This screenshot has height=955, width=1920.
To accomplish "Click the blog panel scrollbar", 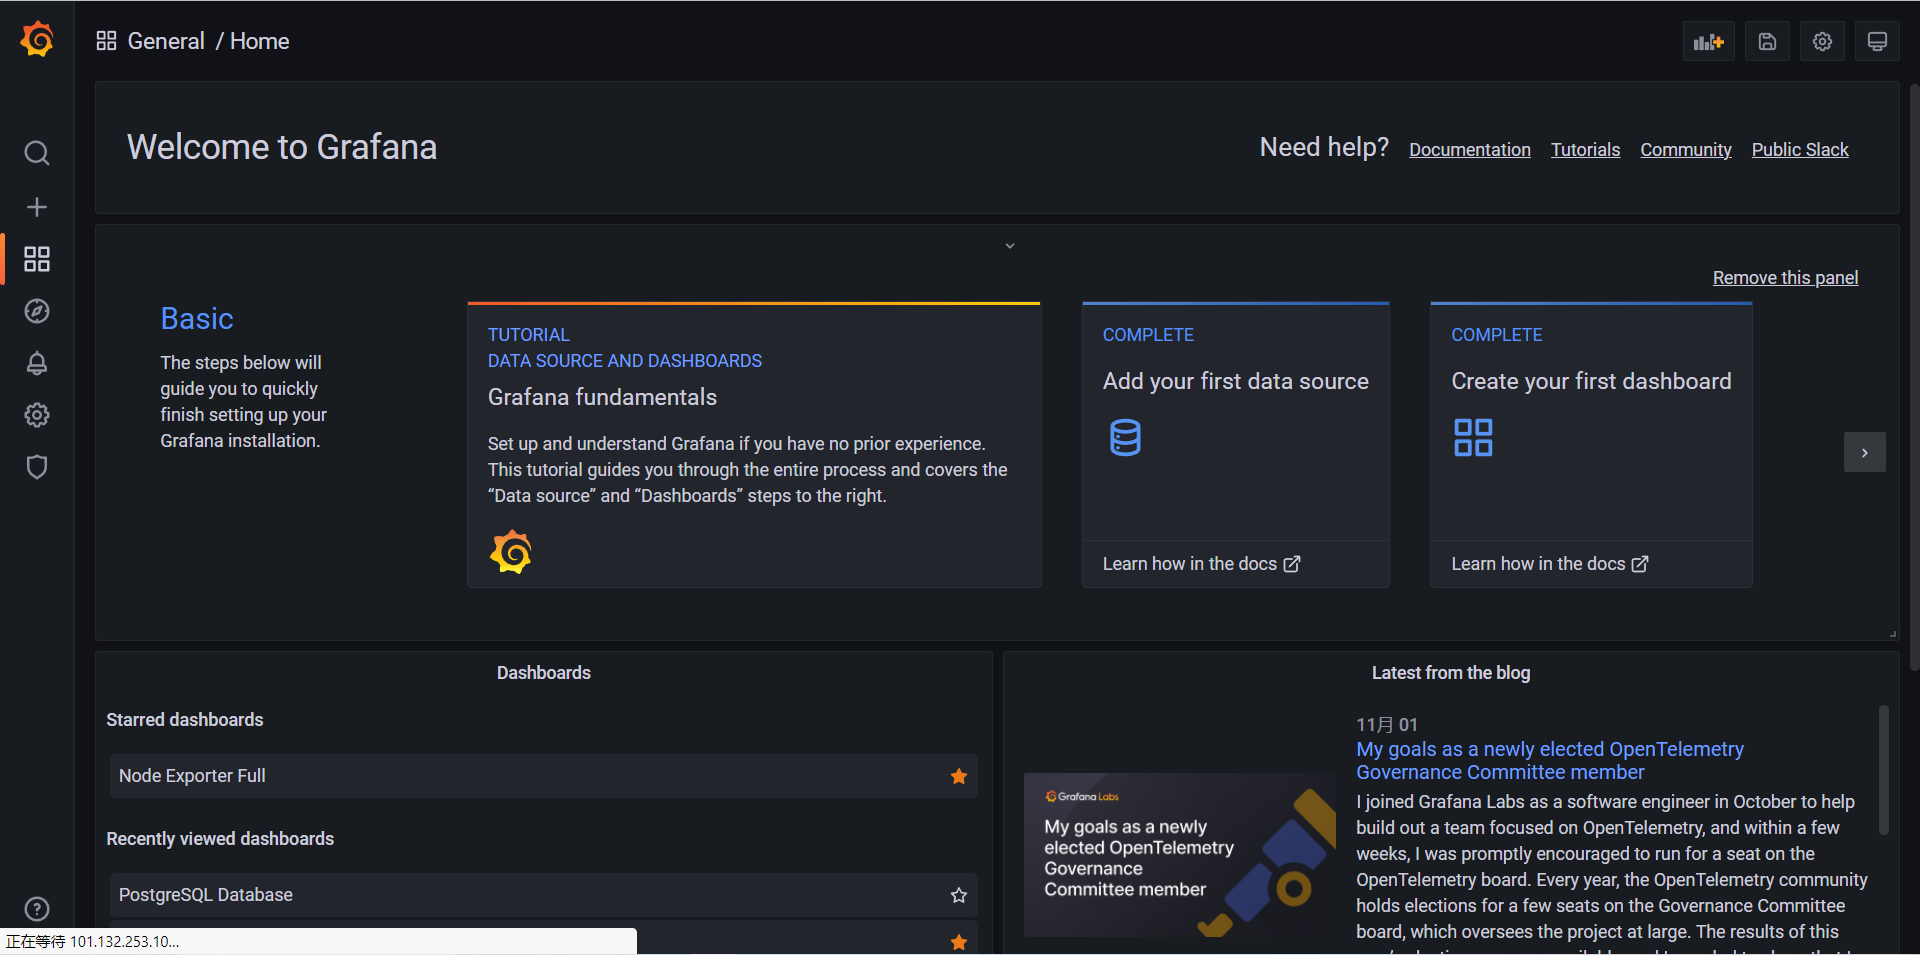I will tap(1884, 770).
